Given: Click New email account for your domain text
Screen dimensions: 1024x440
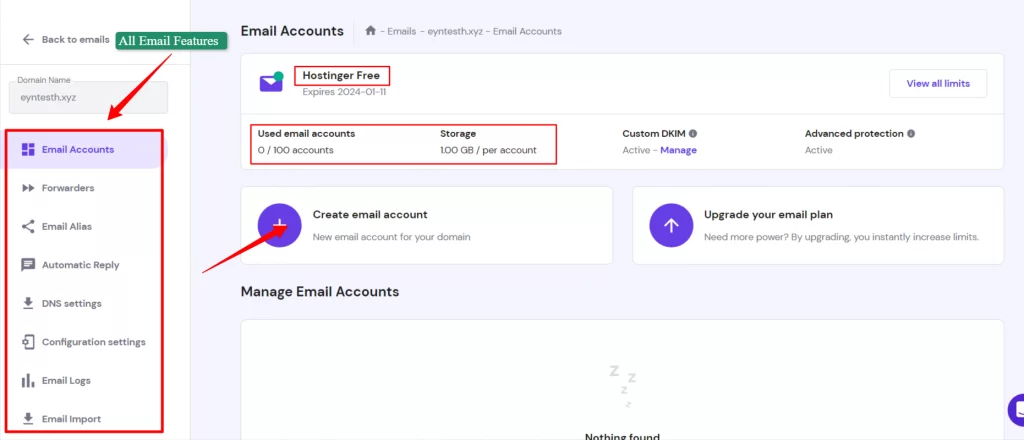Looking at the screenshot, I should [x=391, y=237].
